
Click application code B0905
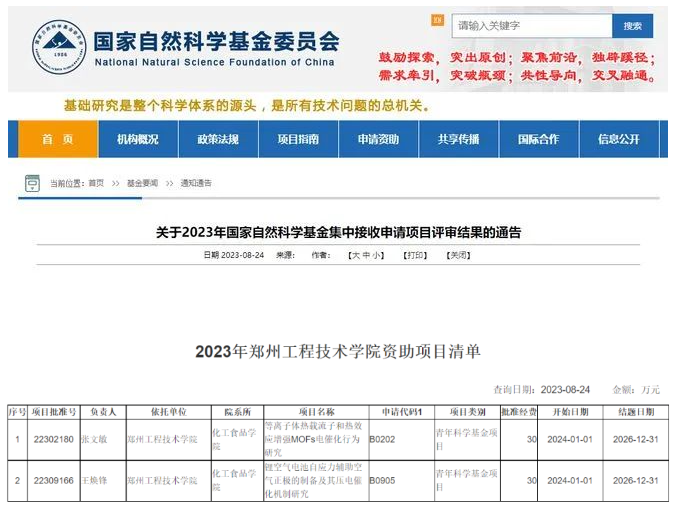382,481
